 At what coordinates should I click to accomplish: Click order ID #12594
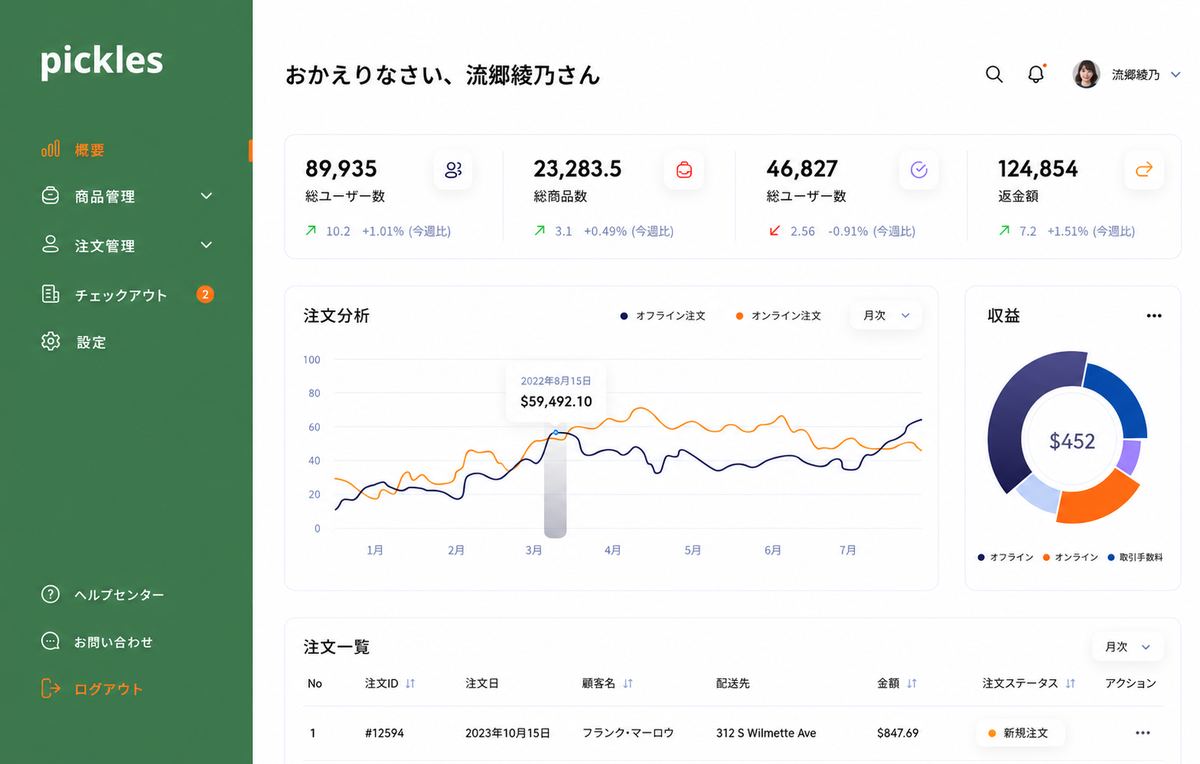coord(385,733)
